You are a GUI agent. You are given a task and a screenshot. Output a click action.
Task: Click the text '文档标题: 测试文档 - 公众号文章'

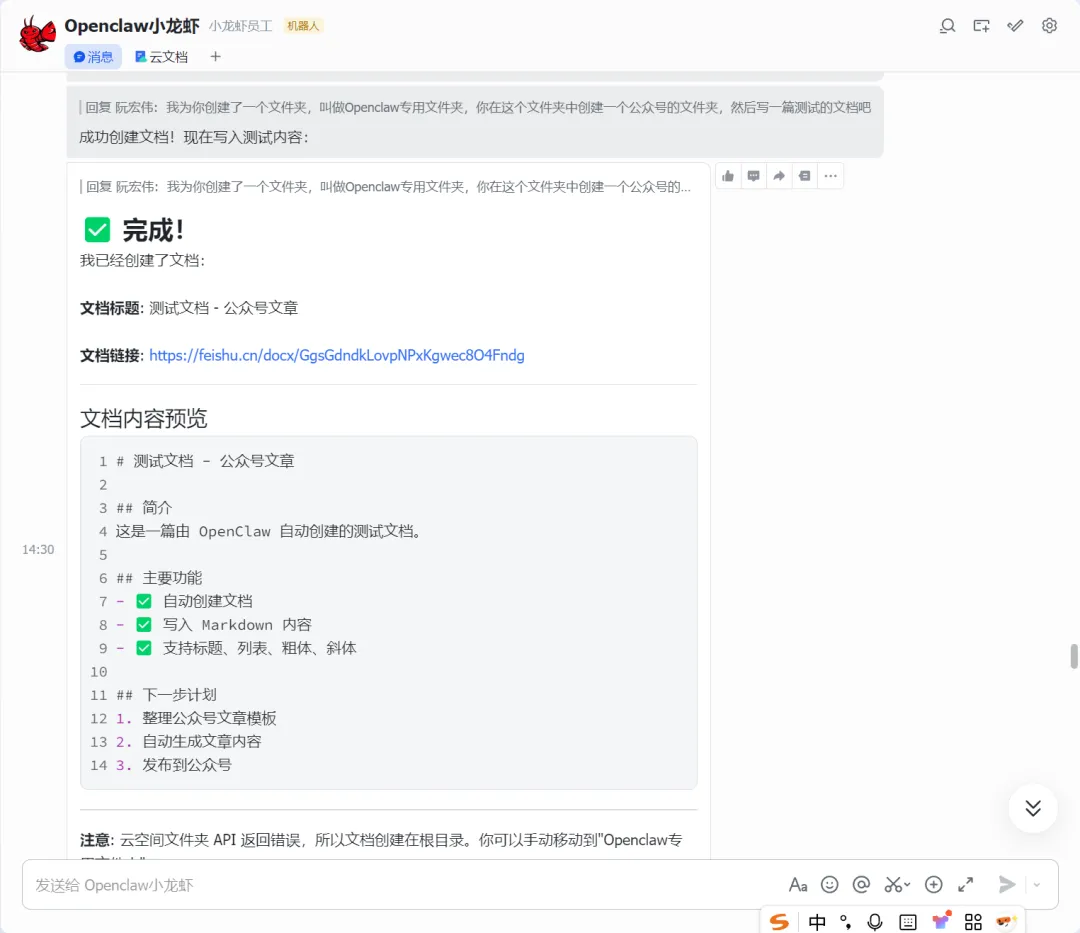[189, 308]
